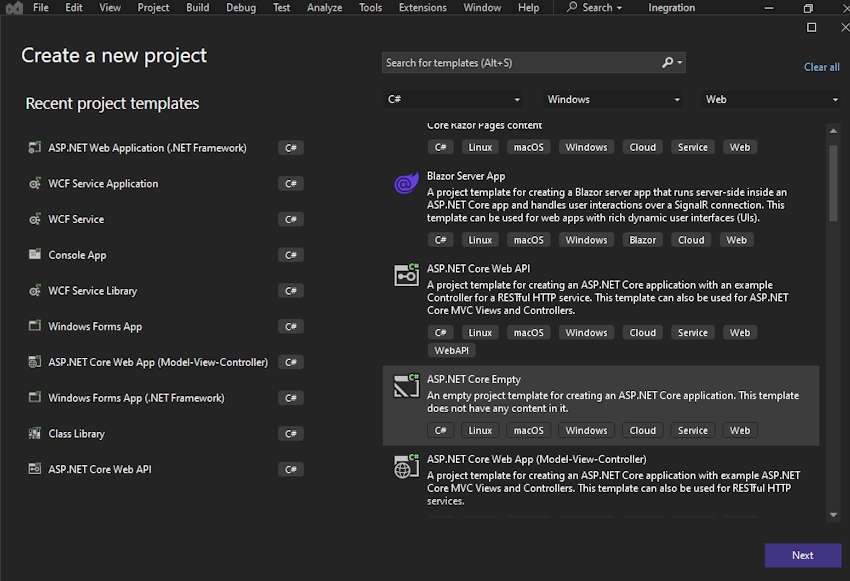Screen dimensions: 850x581
Task: Open the Extensions menu
Action: click(x=422, y=8)
